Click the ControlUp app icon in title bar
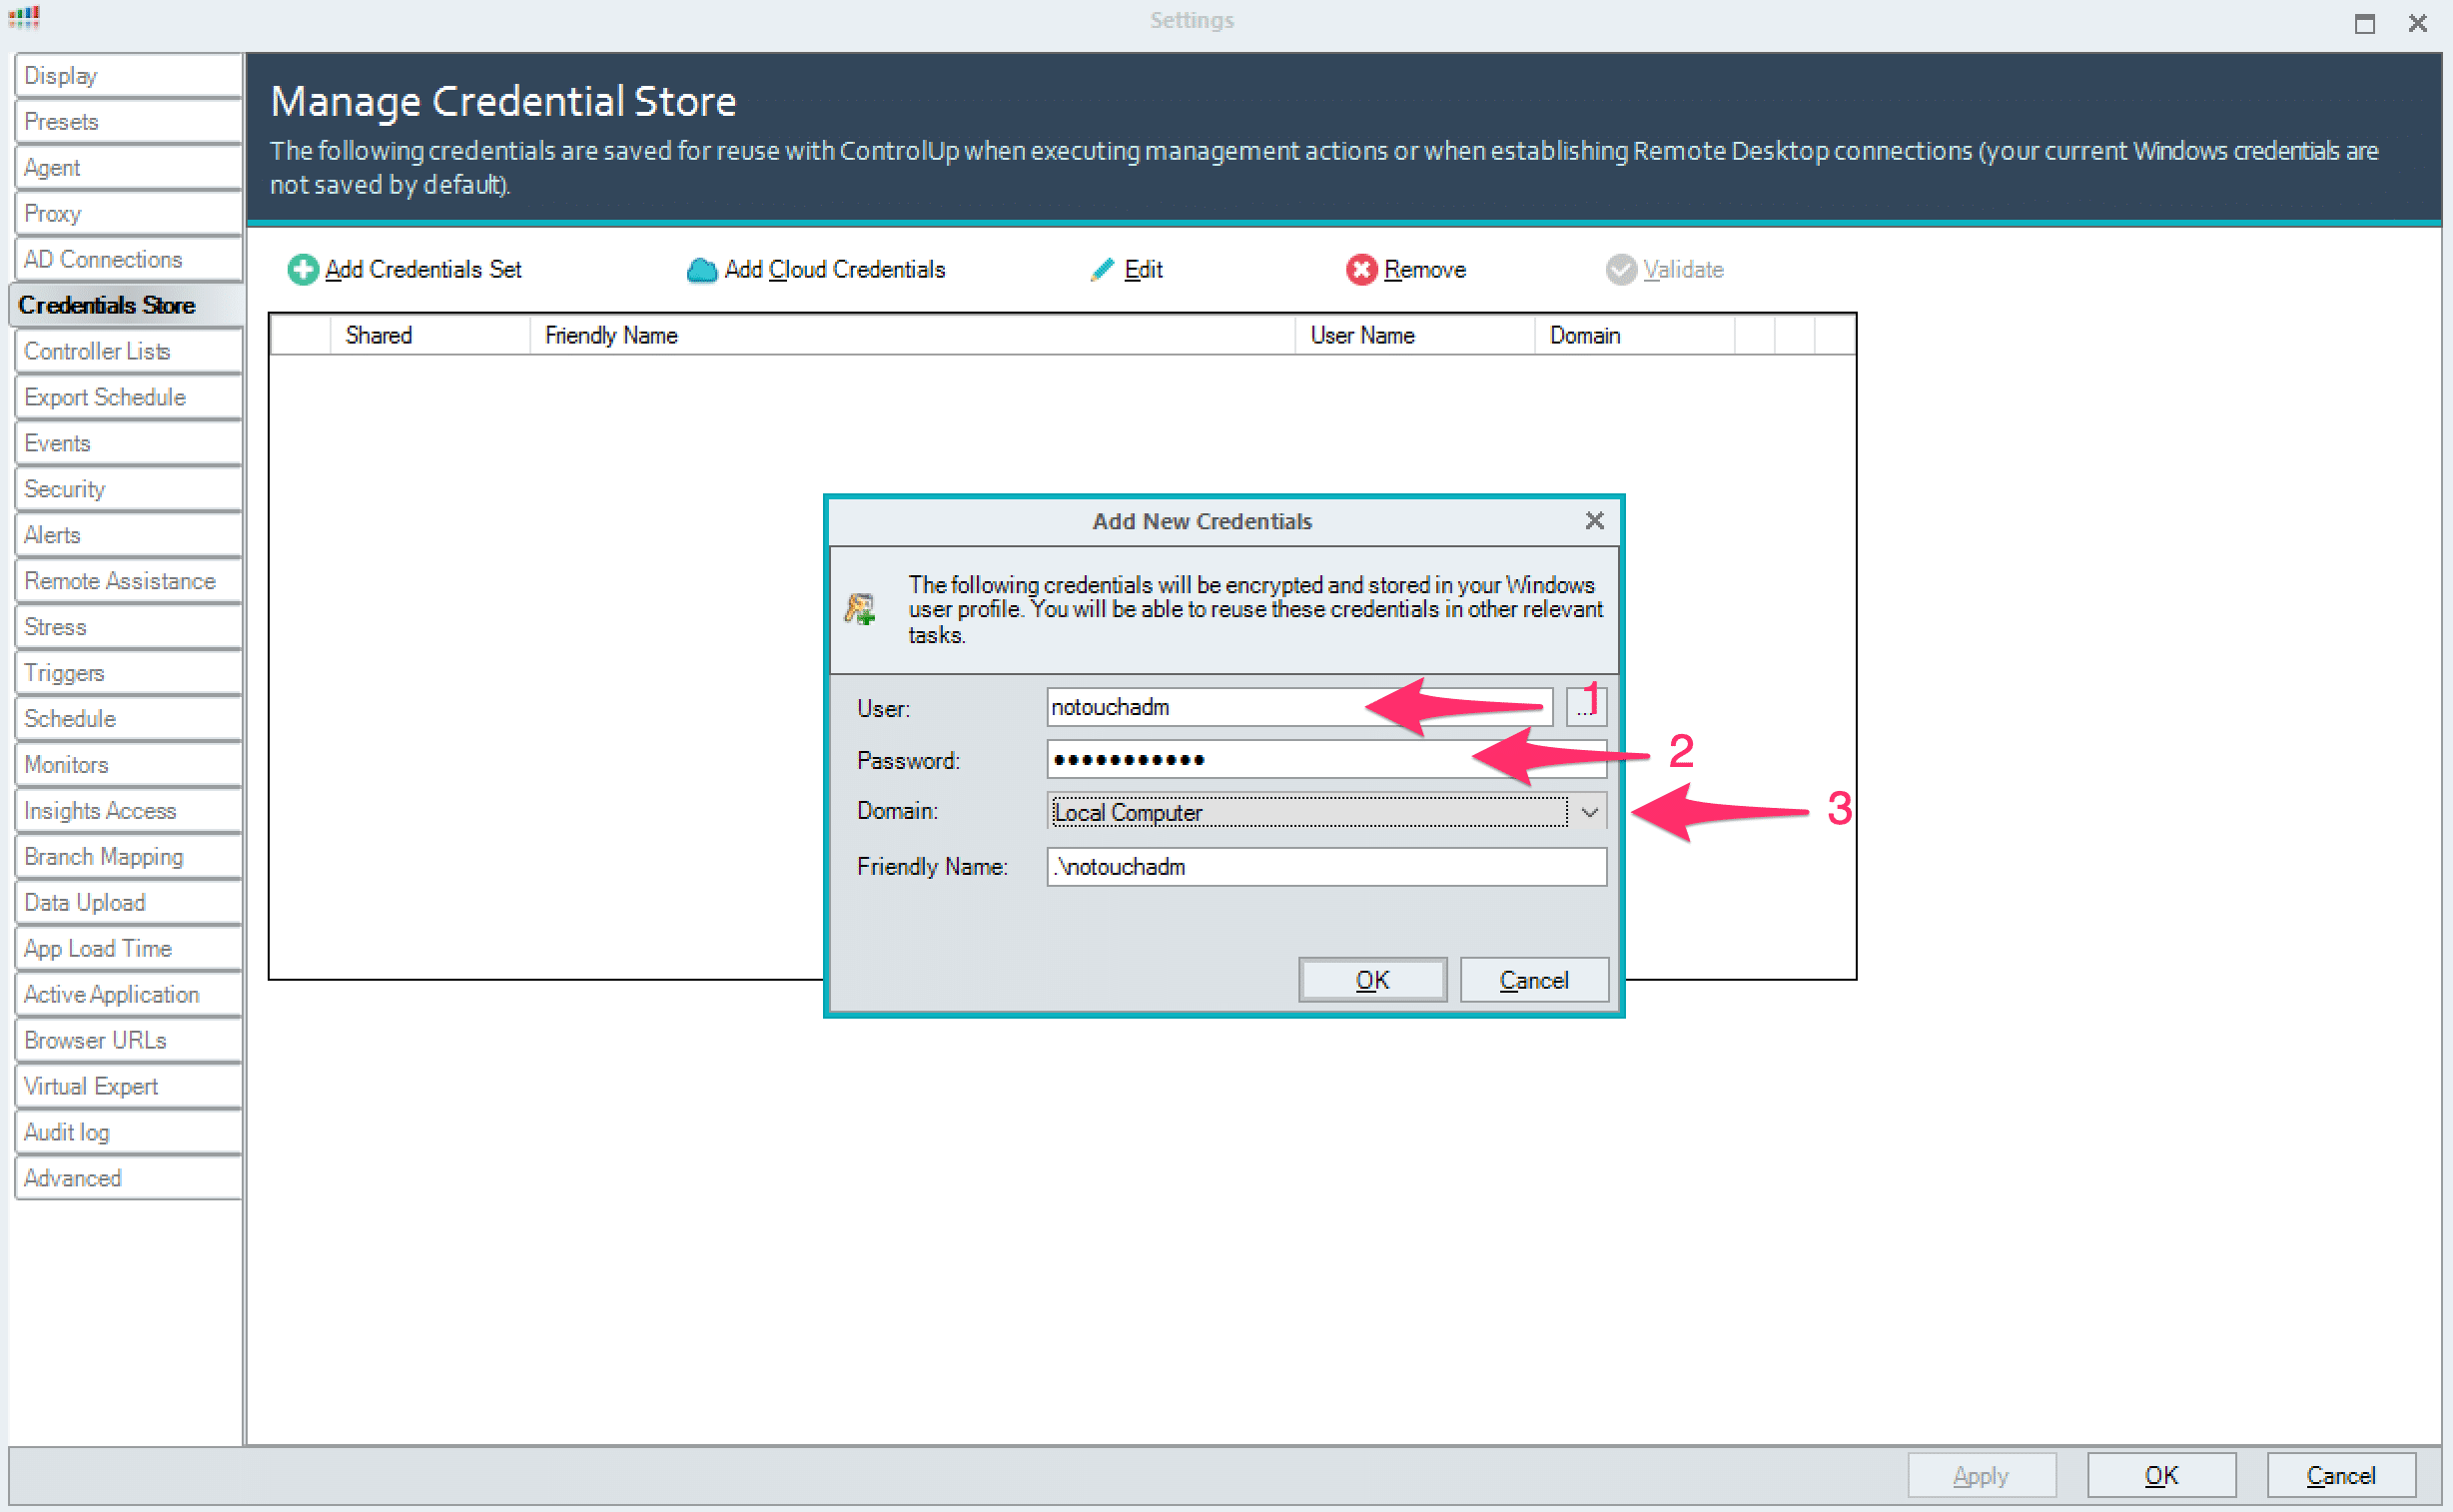This screenshot has width=2453, height=1512. click(x=24, y=17)
